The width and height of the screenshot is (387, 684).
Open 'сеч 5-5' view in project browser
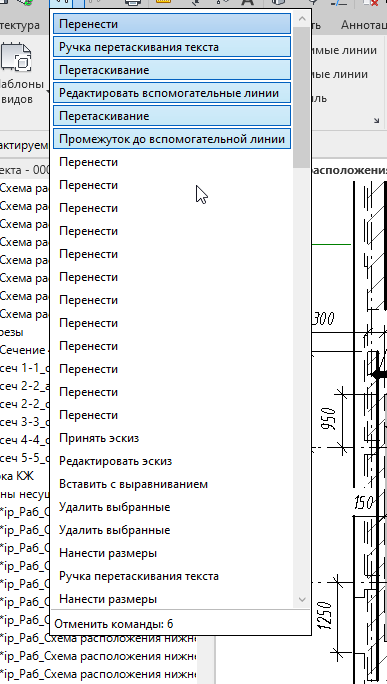[x=24, y=458]
